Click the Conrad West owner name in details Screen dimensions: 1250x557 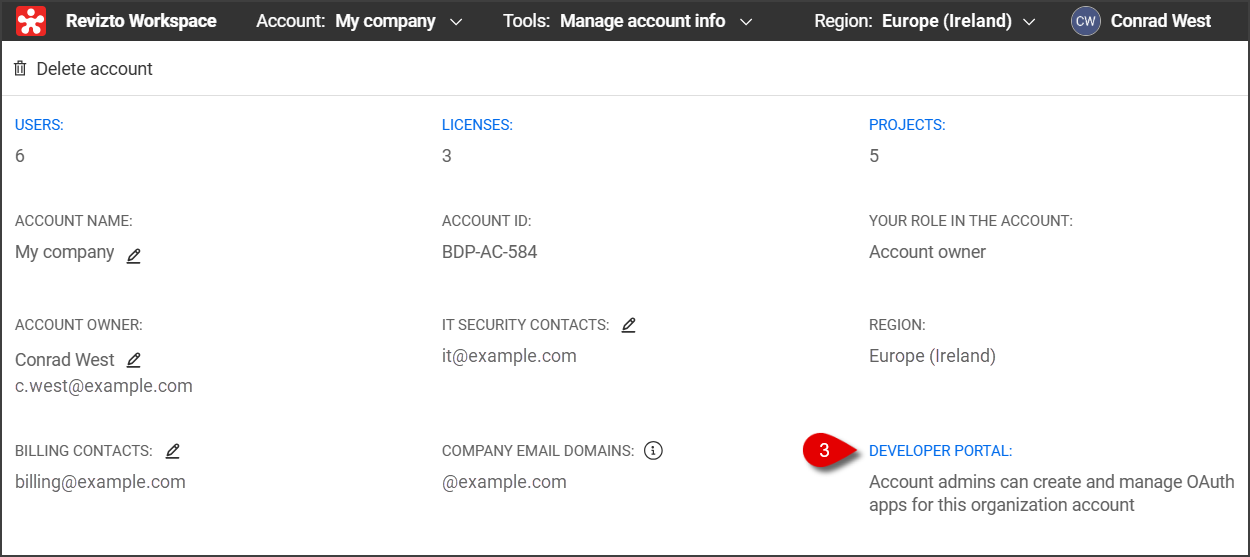click(65, 359)
